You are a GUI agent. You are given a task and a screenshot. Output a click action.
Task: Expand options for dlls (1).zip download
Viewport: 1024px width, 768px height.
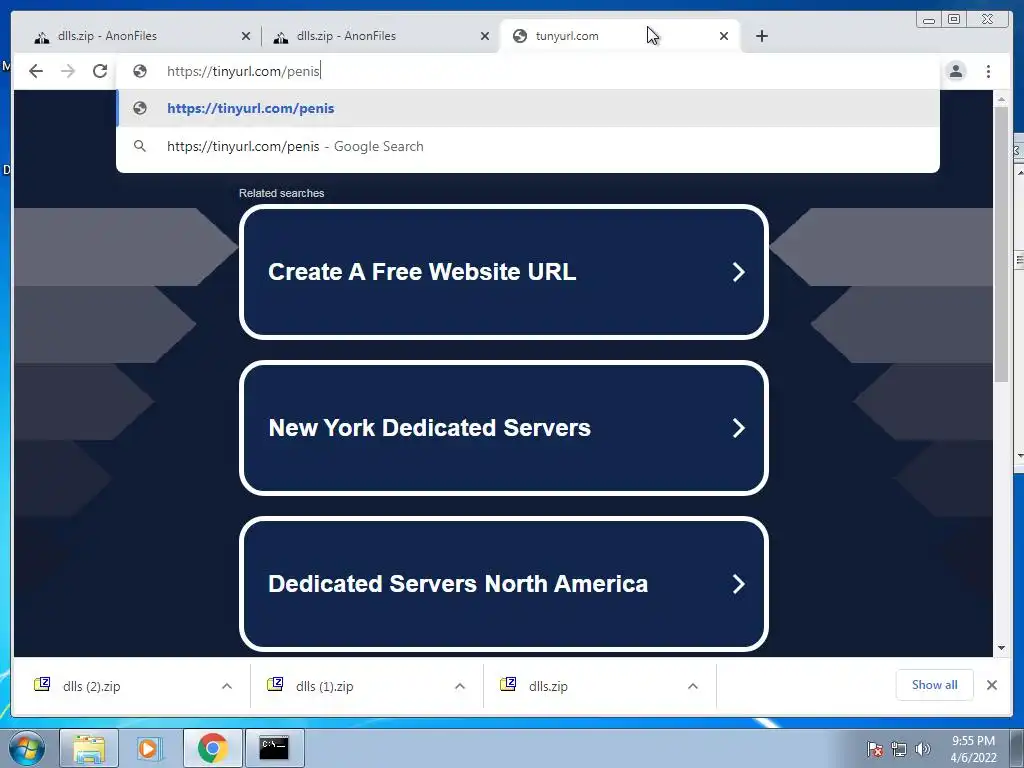pyautogui.click(x=460, y=686)
